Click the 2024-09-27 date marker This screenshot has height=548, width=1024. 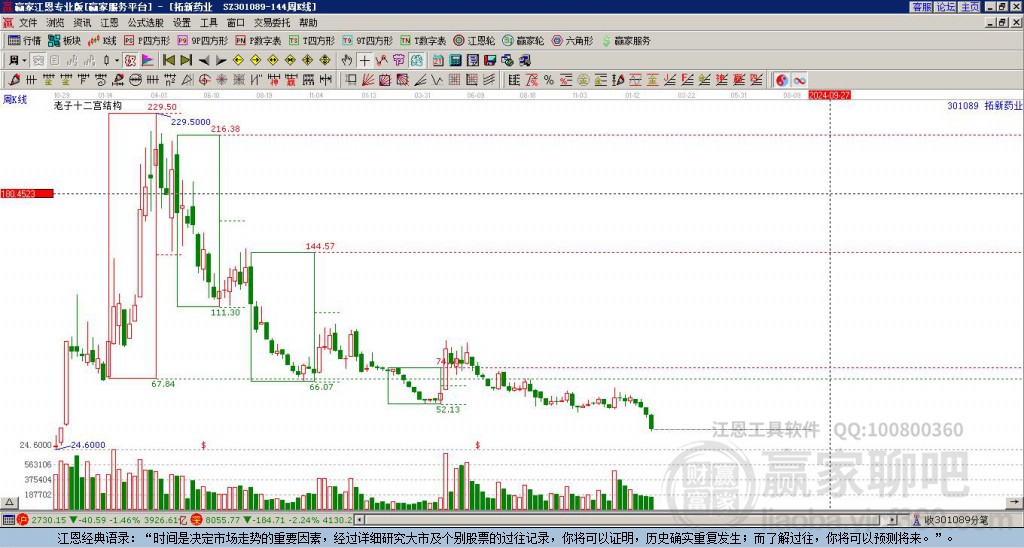[829, 95]
